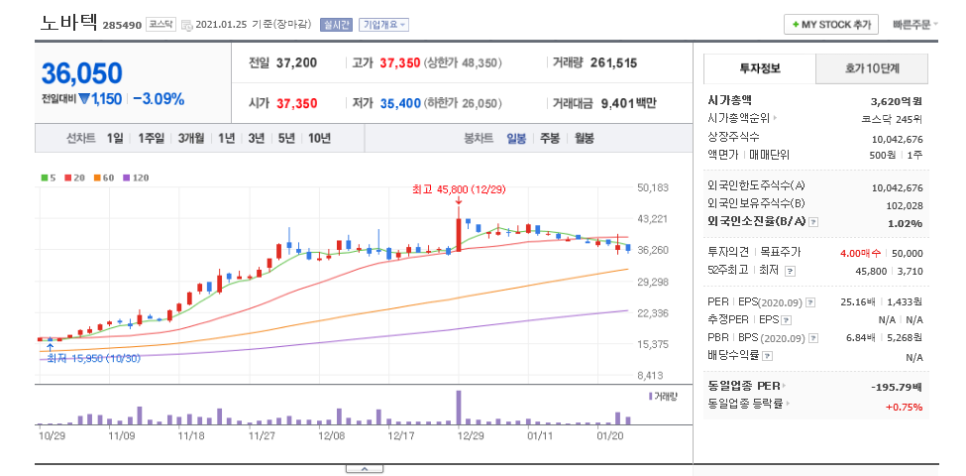
Task: Select the 1년 line chart period
Action: 226,139
